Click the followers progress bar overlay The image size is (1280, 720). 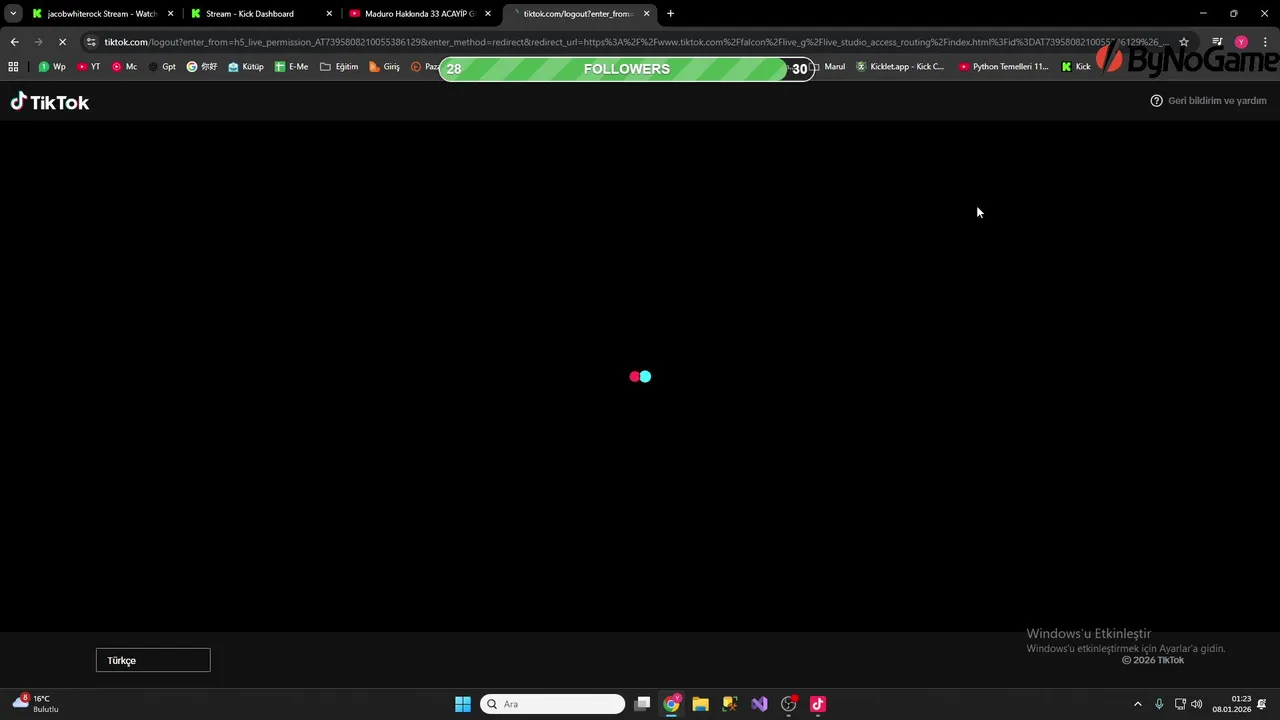(x=627, y=69)
